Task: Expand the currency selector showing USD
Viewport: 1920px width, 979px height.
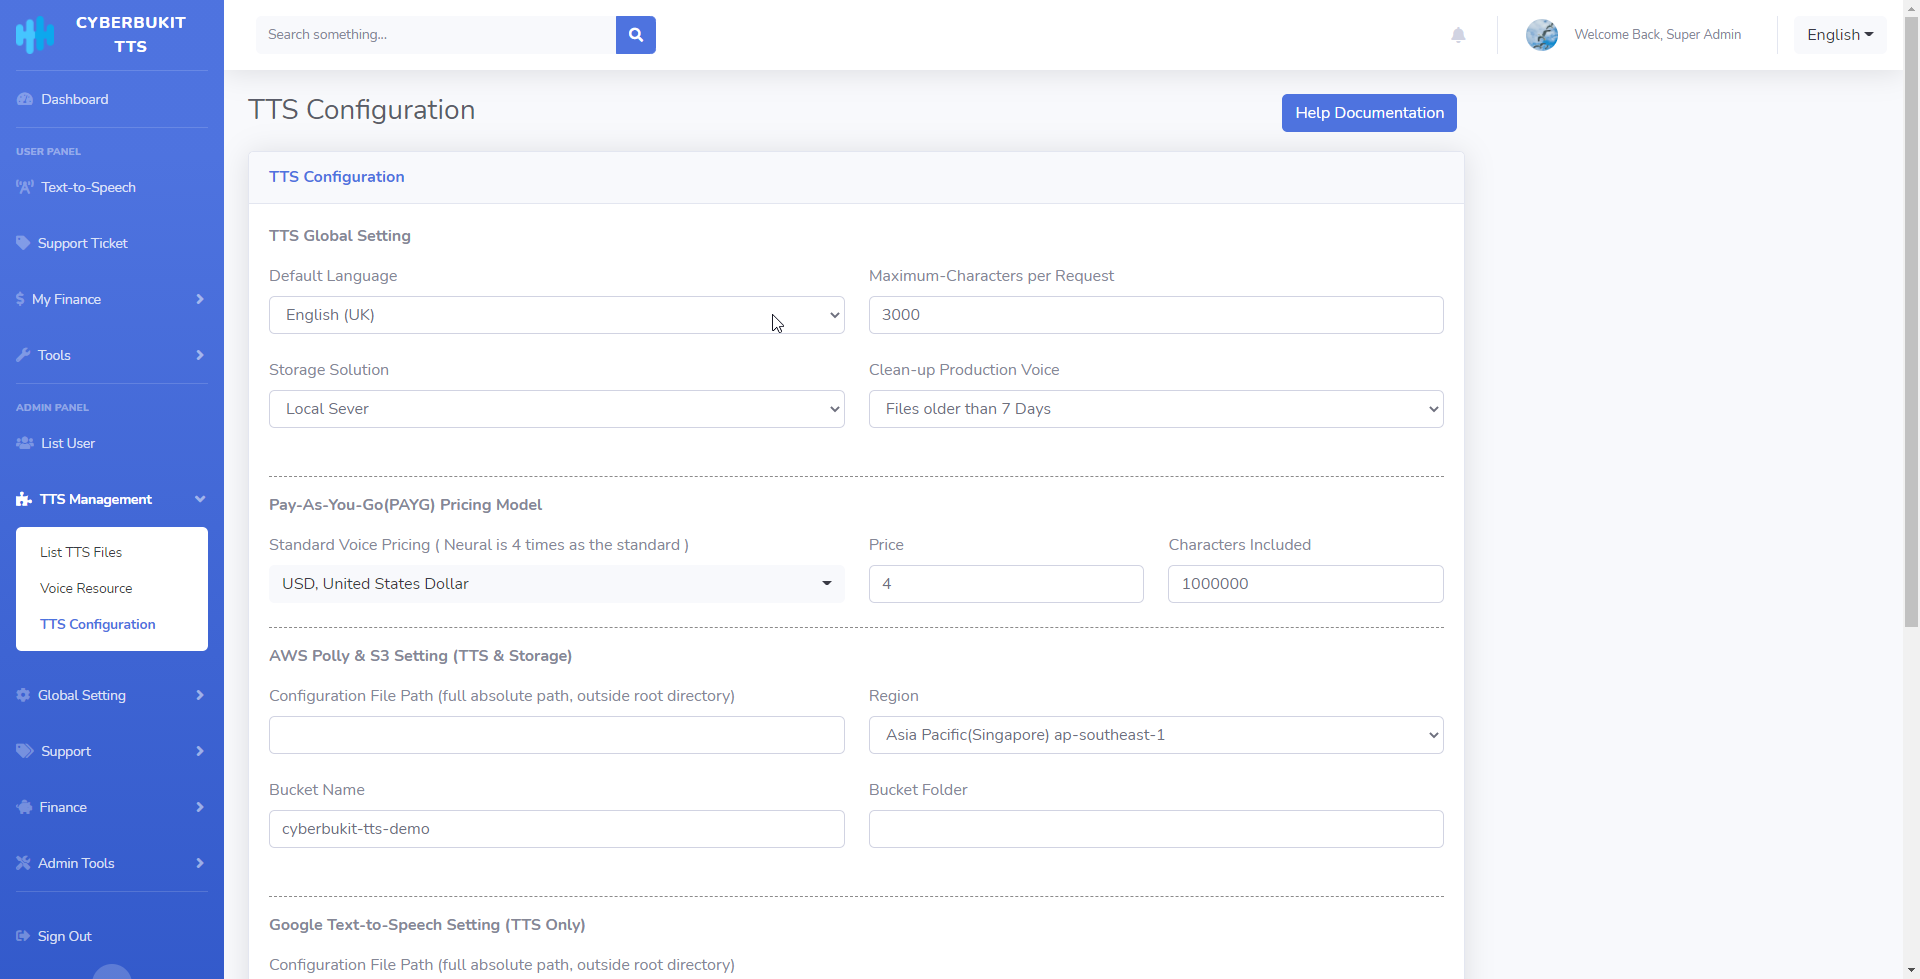Action: (x=556, y=584)
